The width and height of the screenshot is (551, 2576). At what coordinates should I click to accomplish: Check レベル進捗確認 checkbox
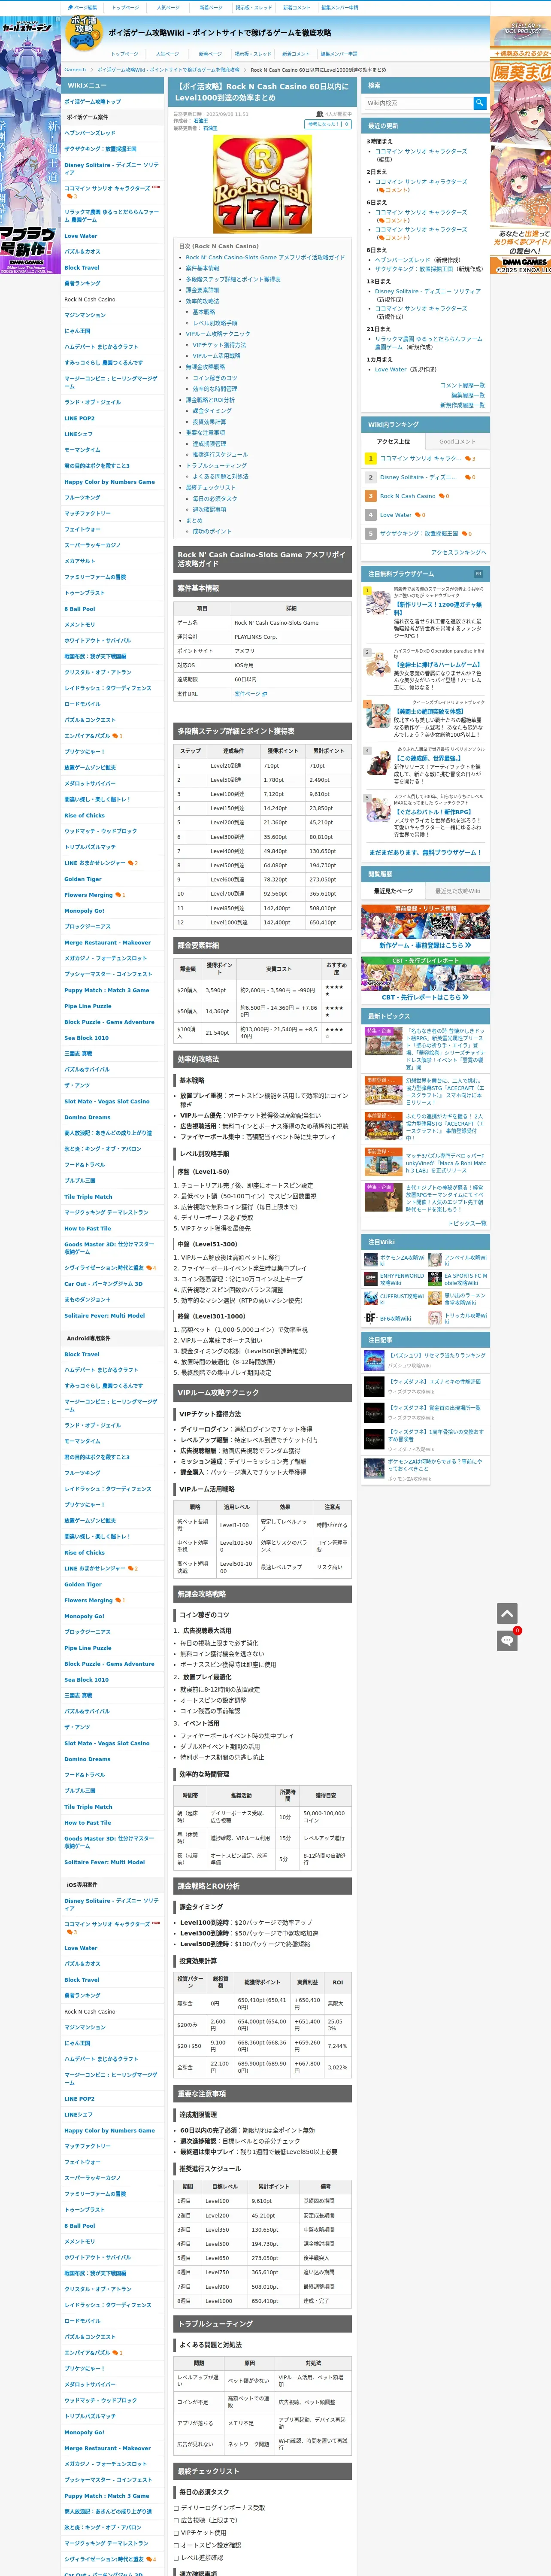coord(177,2557)
